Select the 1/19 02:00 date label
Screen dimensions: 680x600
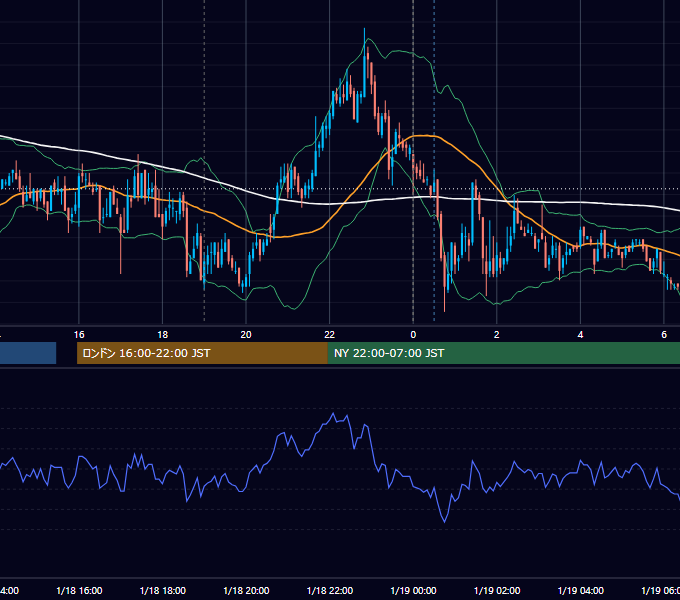[497, 590]
